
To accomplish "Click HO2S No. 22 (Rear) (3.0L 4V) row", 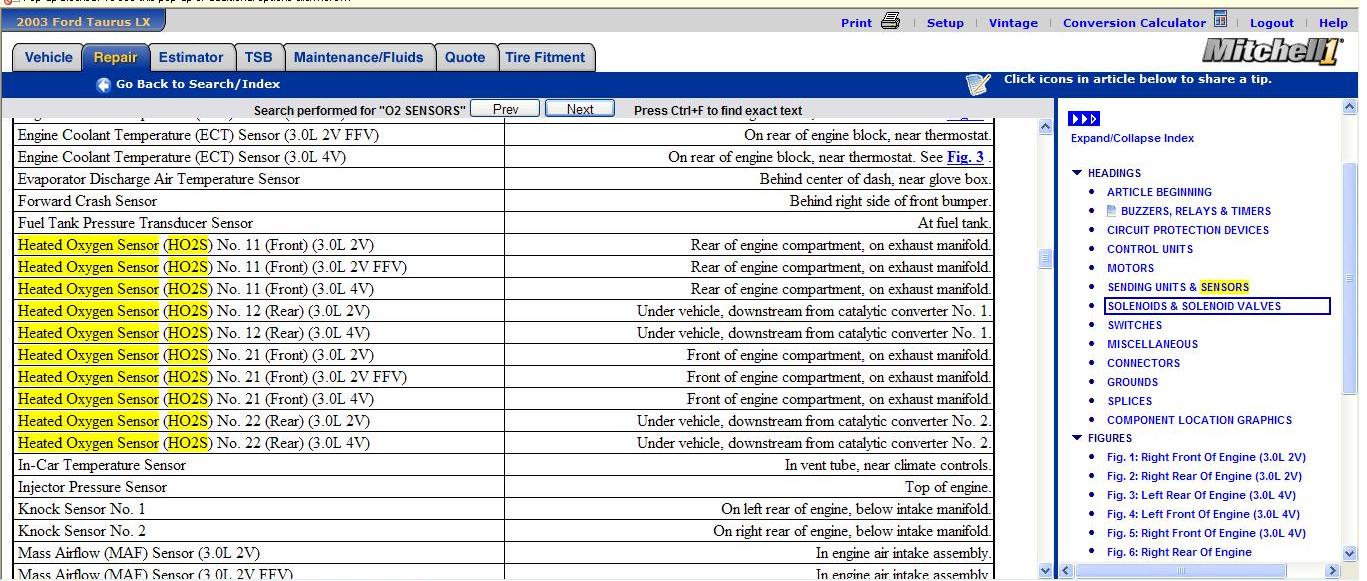I will point(504,443).
